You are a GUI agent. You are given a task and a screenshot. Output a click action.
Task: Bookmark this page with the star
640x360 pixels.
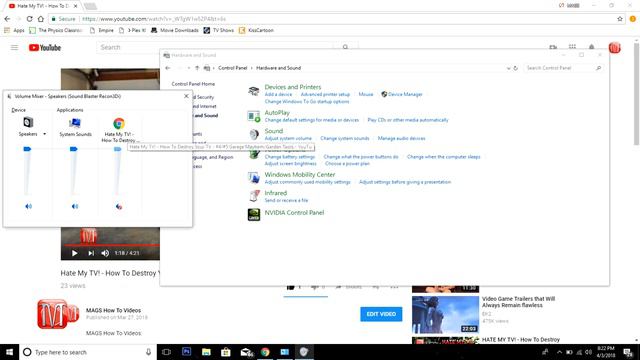[x=620, y=19]
